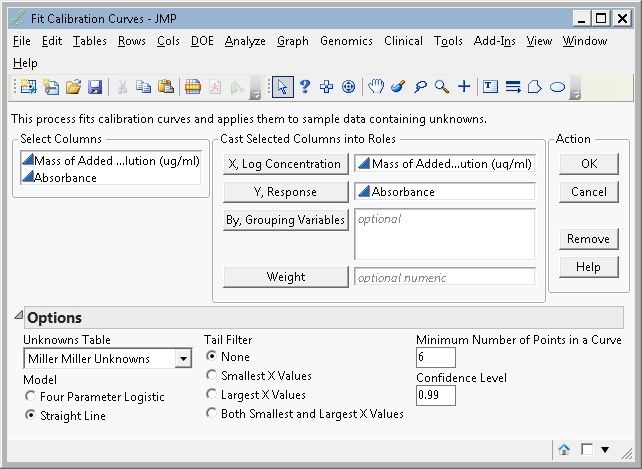The width and height of the screenshot is (642, 469).
Task: Select the Crosshairs plus tool
Action: [464, 86]
